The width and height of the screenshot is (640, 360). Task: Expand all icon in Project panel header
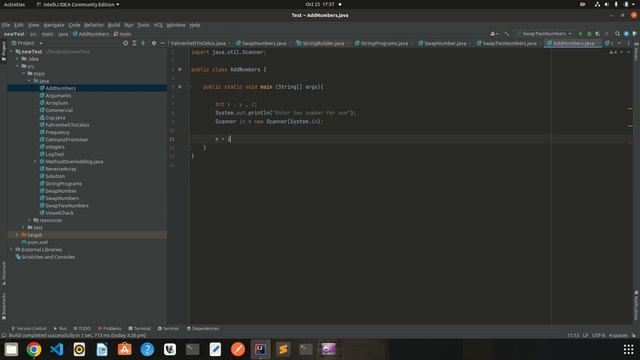[134, 43]
